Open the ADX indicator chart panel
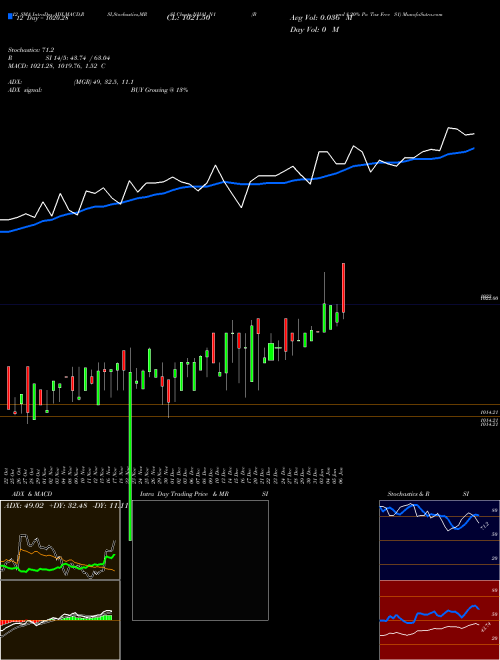Image resolution: width=500 pixels, height=660 pixels. [60, 540]
